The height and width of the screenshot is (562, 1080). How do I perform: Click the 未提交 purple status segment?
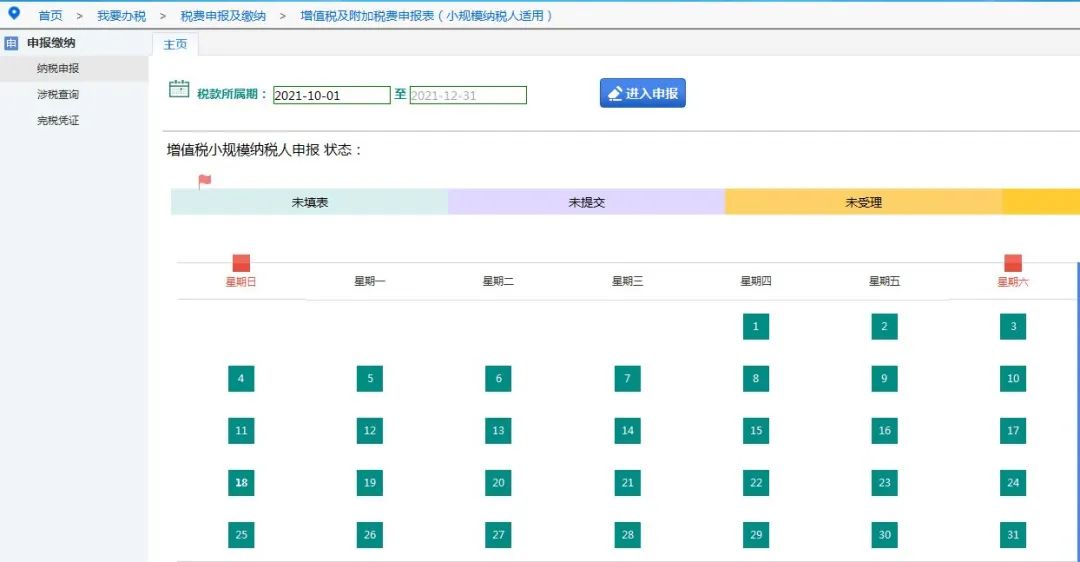pos(586,202)
